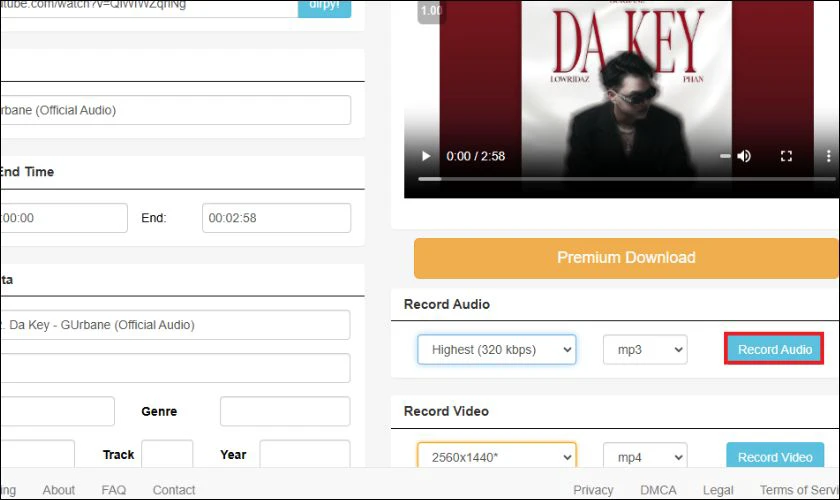Click the start time field
The height and width of the screenshot is (500, 840).
[x=63, y=218]
